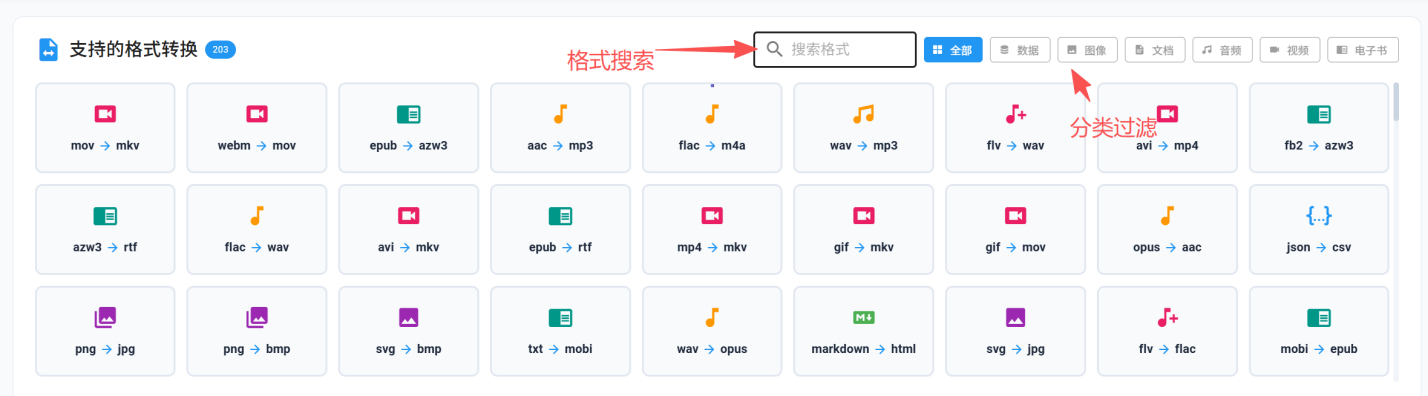Click the picture icon on svg to bmp card
The height and width of the screenshot is (396, 1428).
[x=409, y=318]
